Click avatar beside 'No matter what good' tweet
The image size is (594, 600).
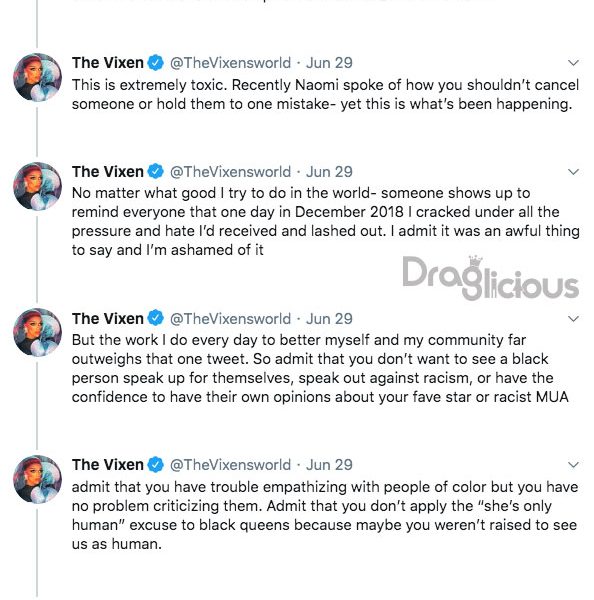pos(37,186)
